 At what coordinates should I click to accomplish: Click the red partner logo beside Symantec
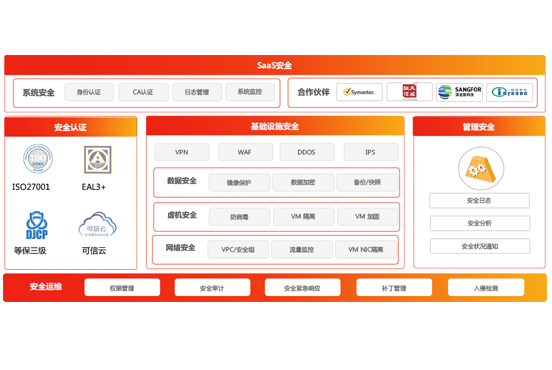coord(409,92)
